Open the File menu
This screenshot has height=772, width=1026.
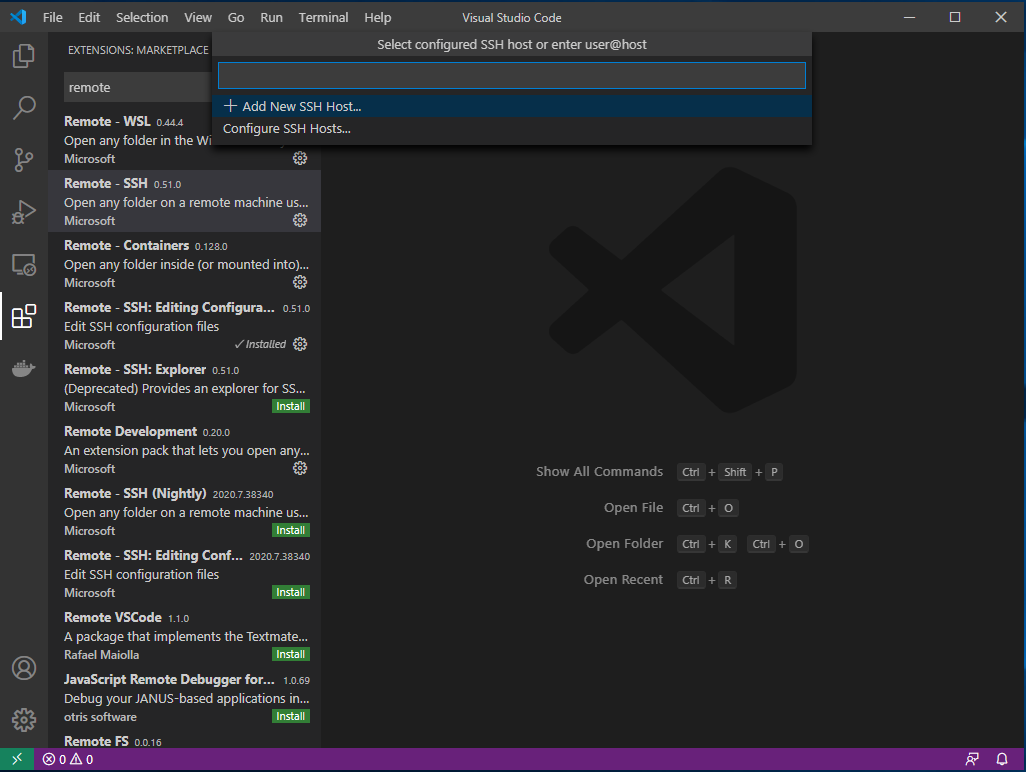[x=52, y=18]
